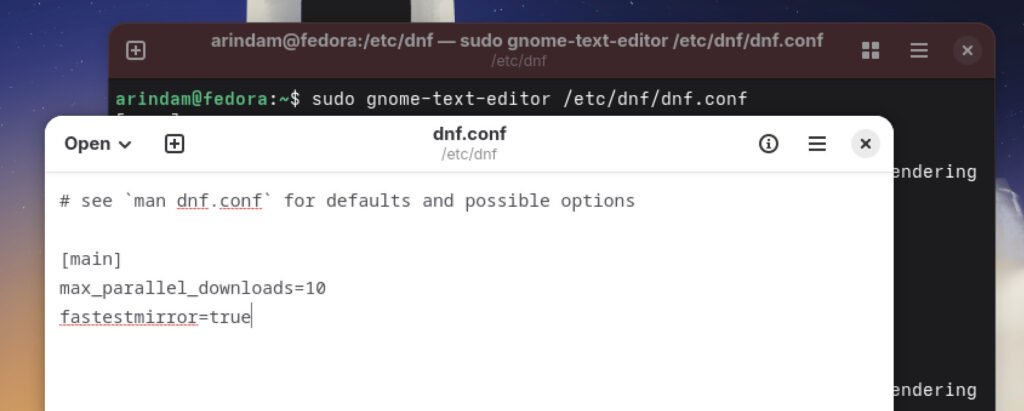Place cursor on the [main] line
The image size is (1024, 411).
[91, 260]
